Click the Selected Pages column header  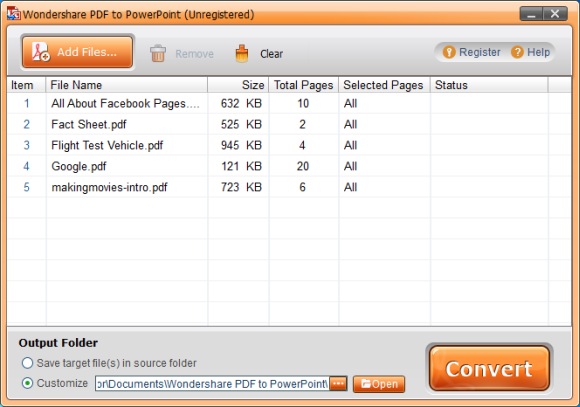384,85
